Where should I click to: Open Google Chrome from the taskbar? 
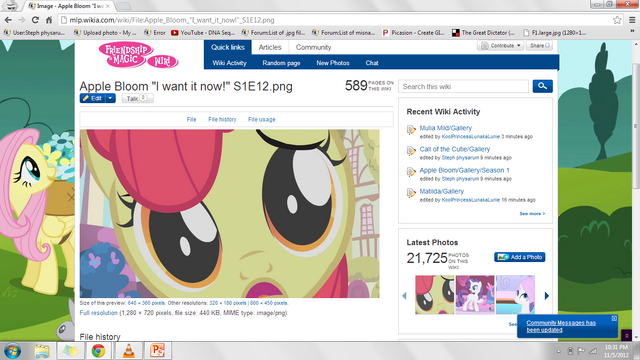point(98,351)
